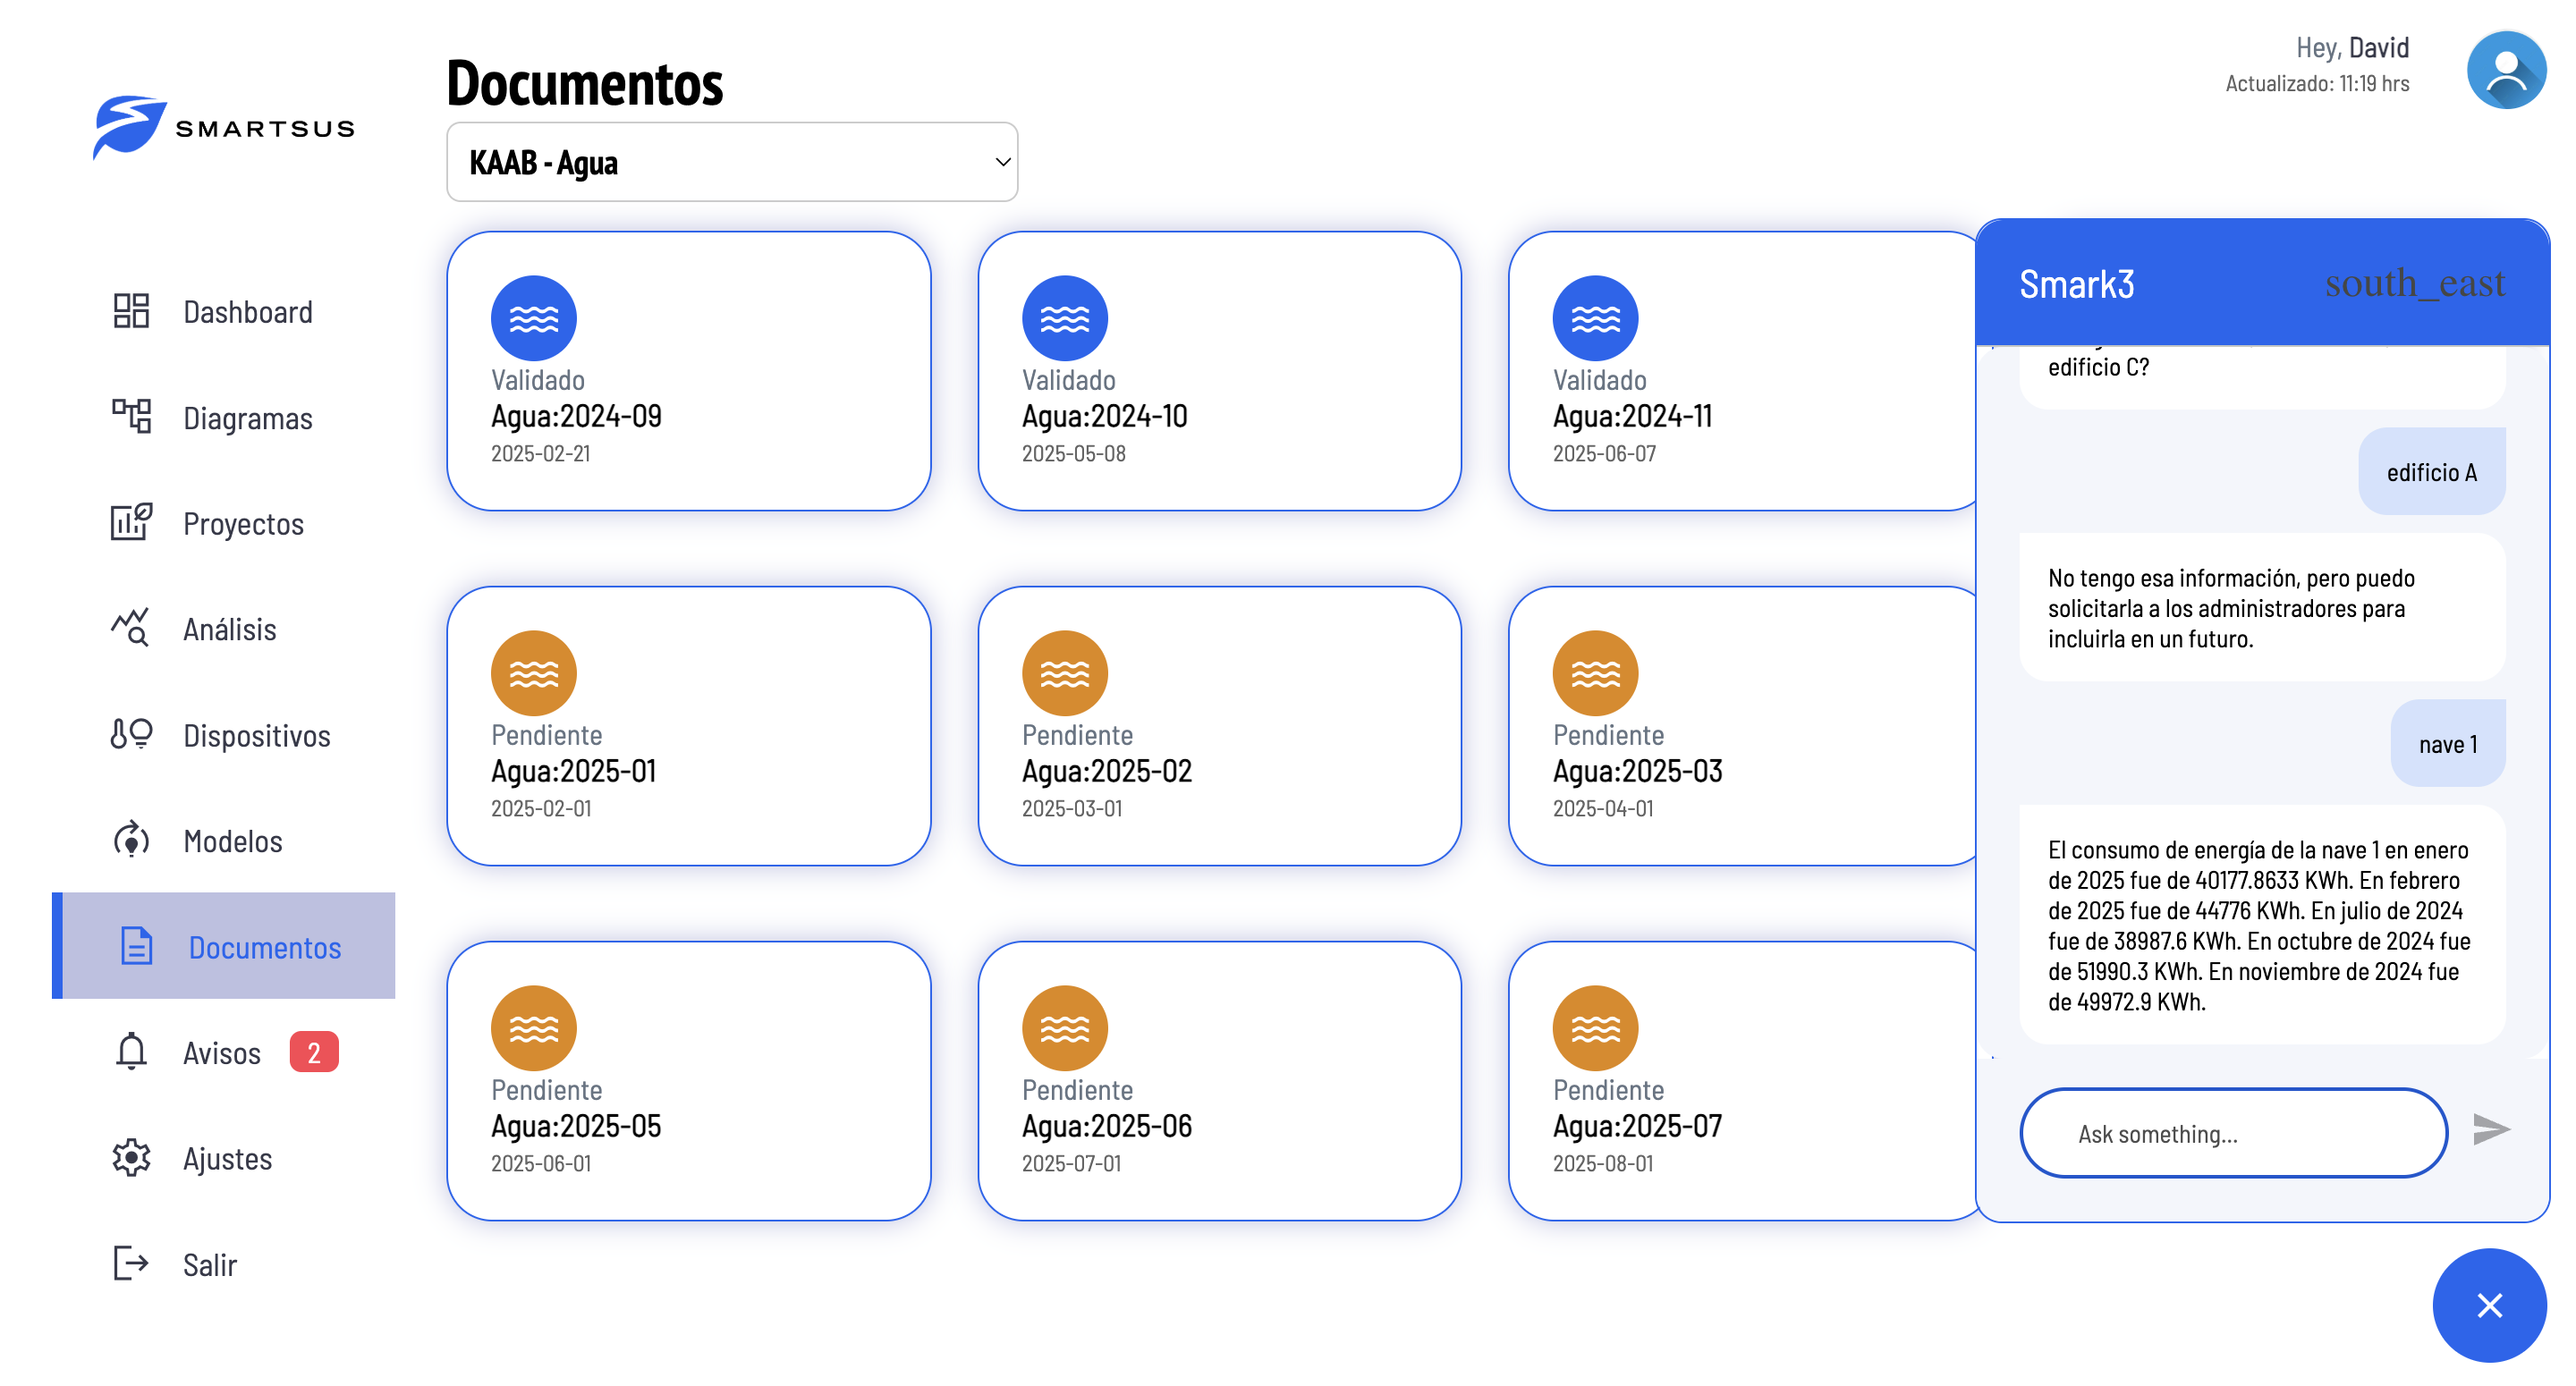Click the Proyectos chart icon

point(131,522)
